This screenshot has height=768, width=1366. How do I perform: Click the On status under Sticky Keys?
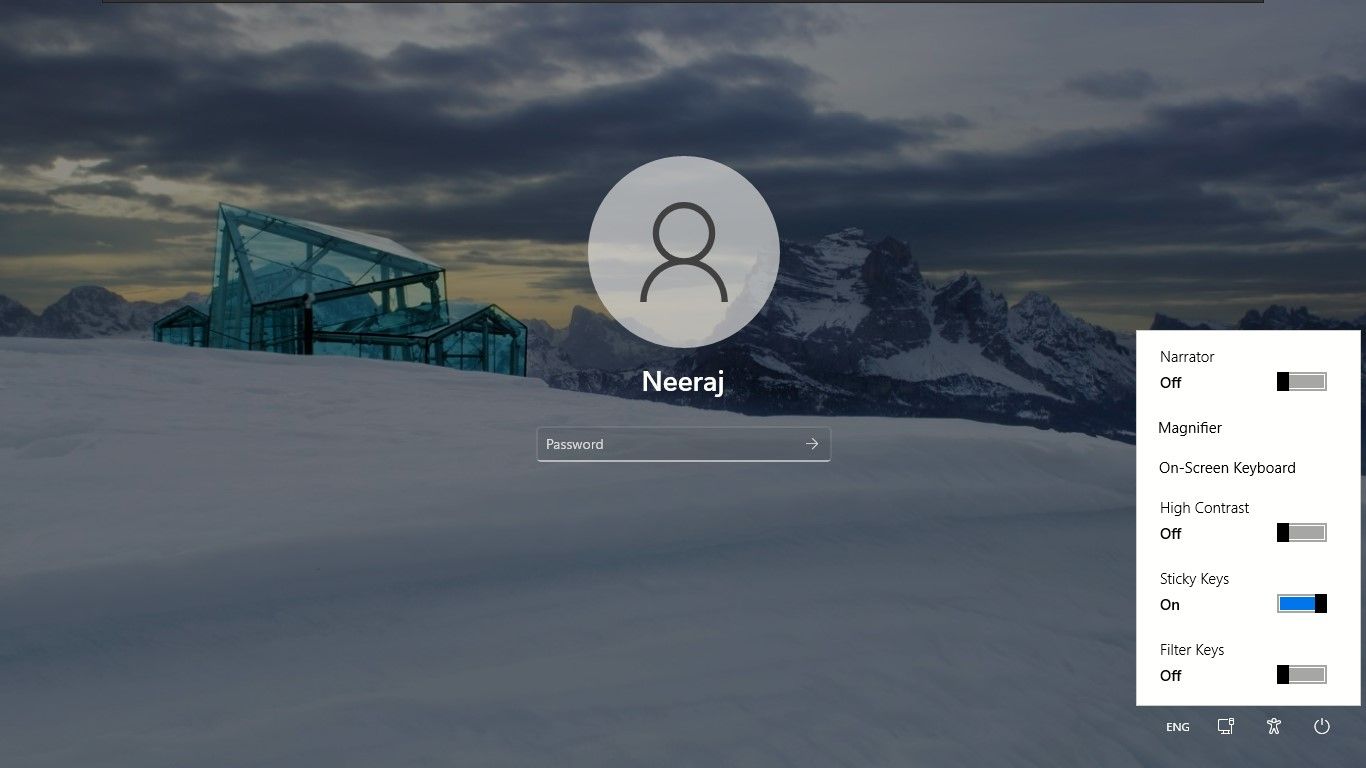click(1170, 604)
